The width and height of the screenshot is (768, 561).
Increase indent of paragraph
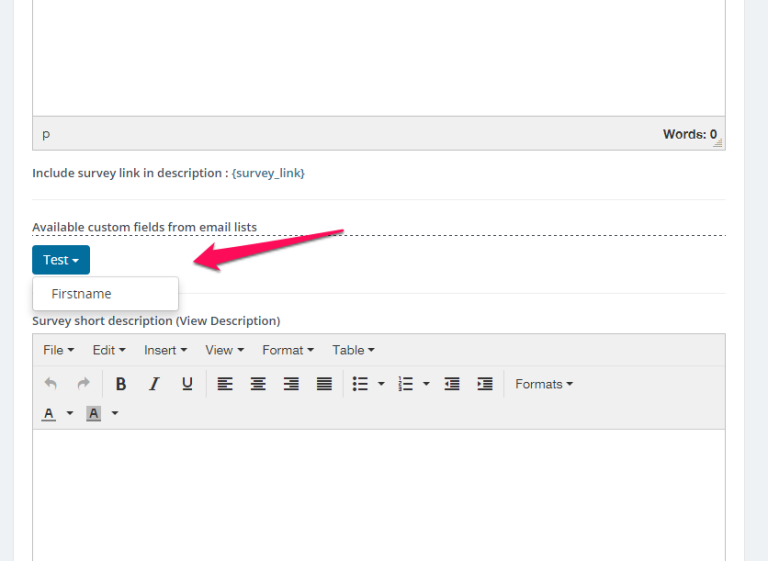point(485,384)
